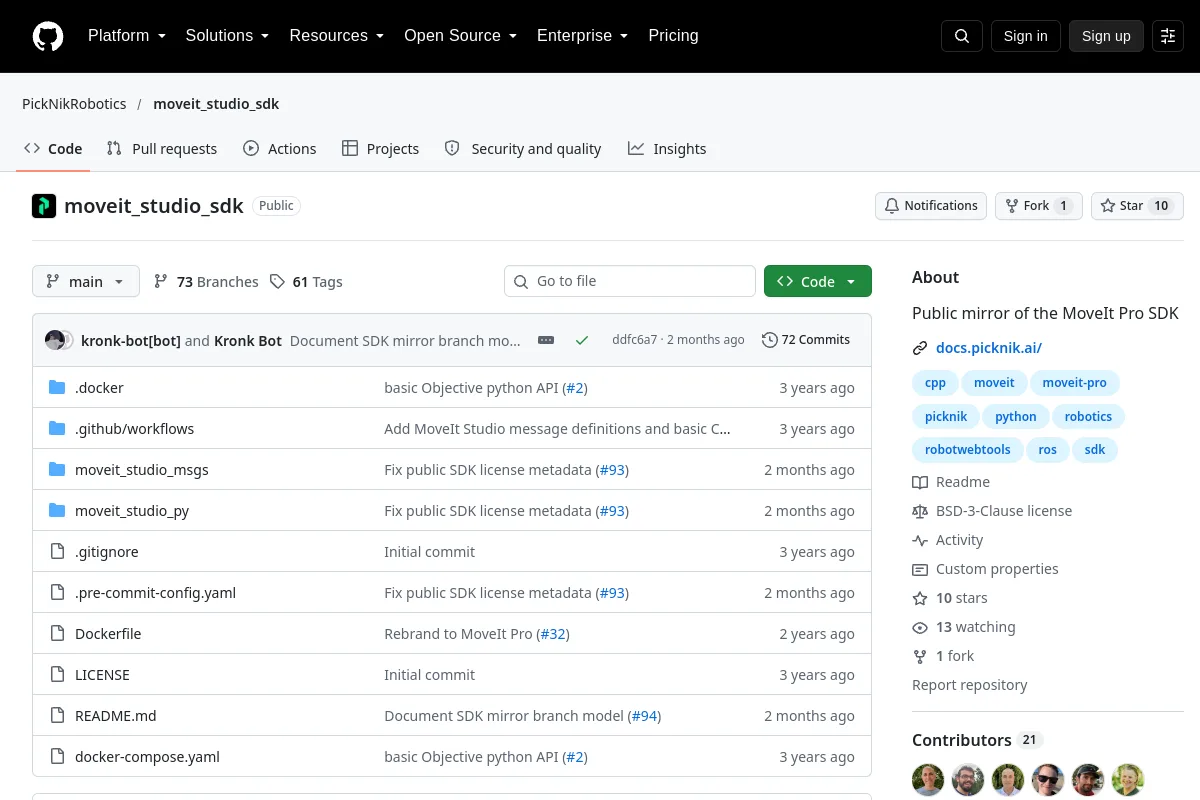
Task: Click the BSD-3-Clause license scale icon
Action: (x=920, y=511)
